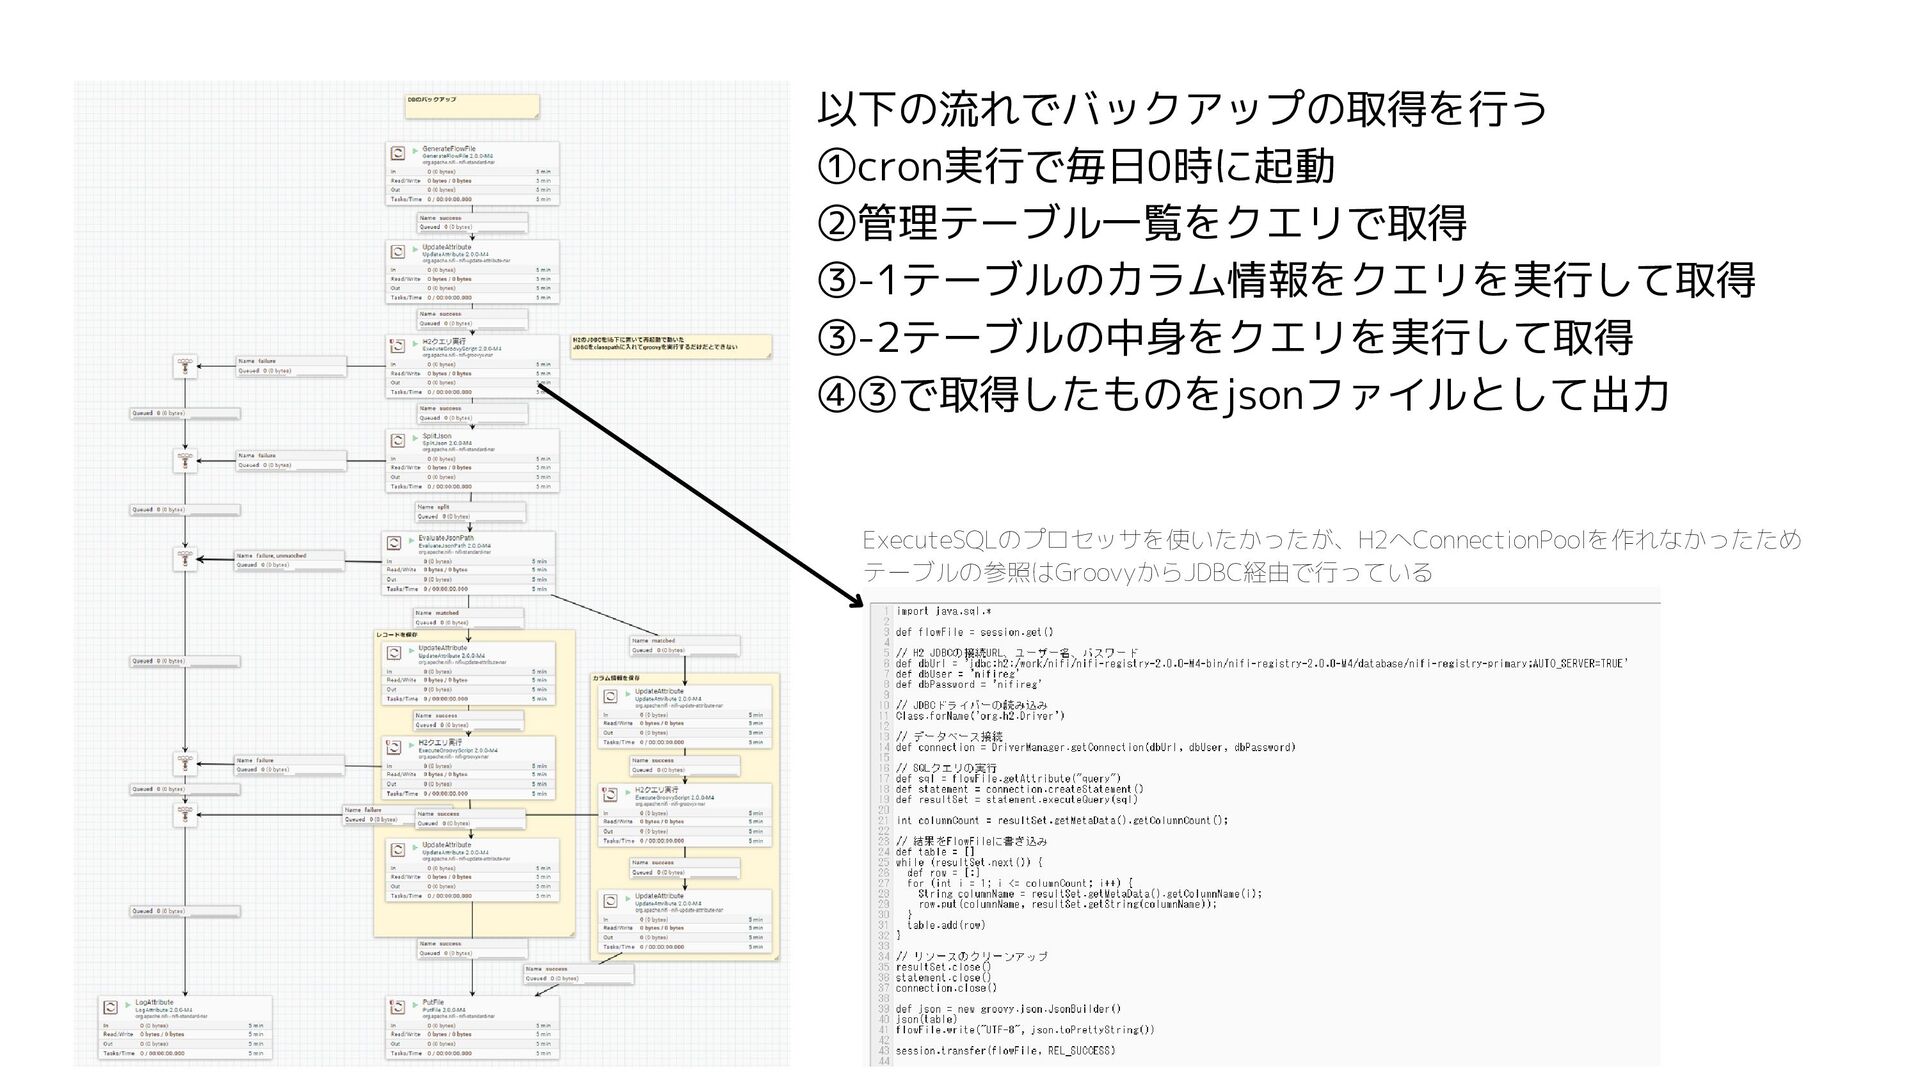Click the funnel fed by the topmost H2クエリ実行 failure
Image resolution: width=1920 pixels, height=1080 pixels.
click(x=185, y=366)
